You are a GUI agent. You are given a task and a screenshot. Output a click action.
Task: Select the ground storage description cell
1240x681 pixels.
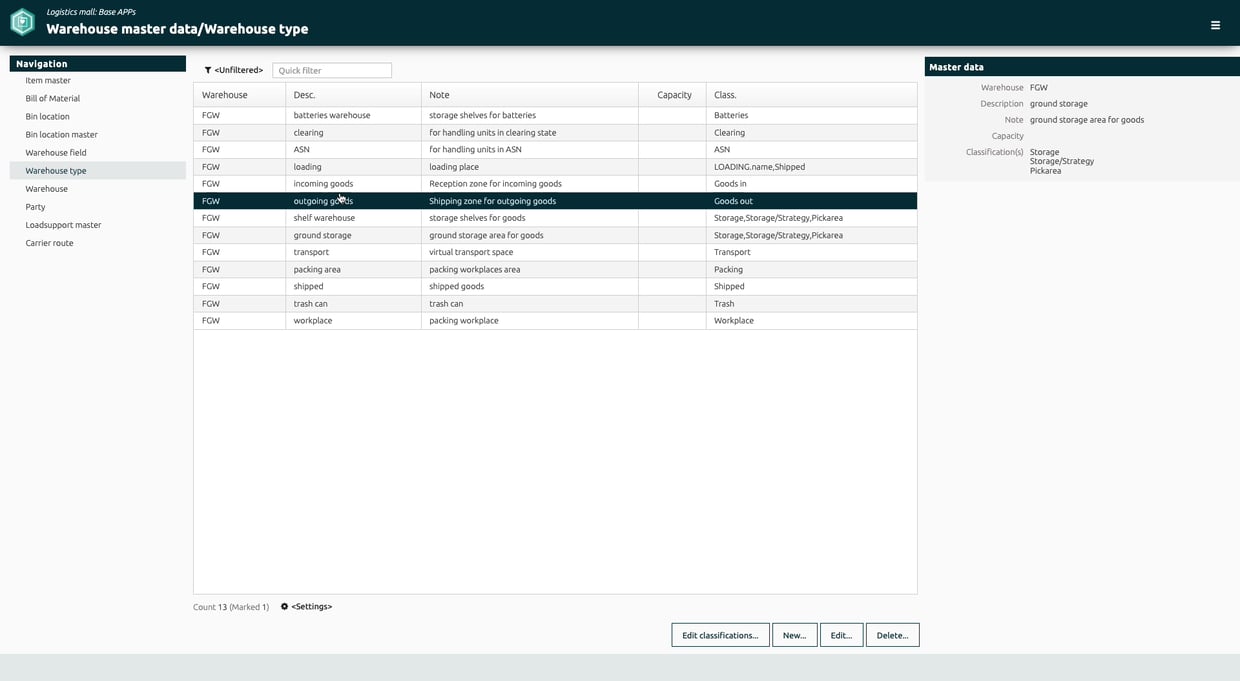[353, 235]
